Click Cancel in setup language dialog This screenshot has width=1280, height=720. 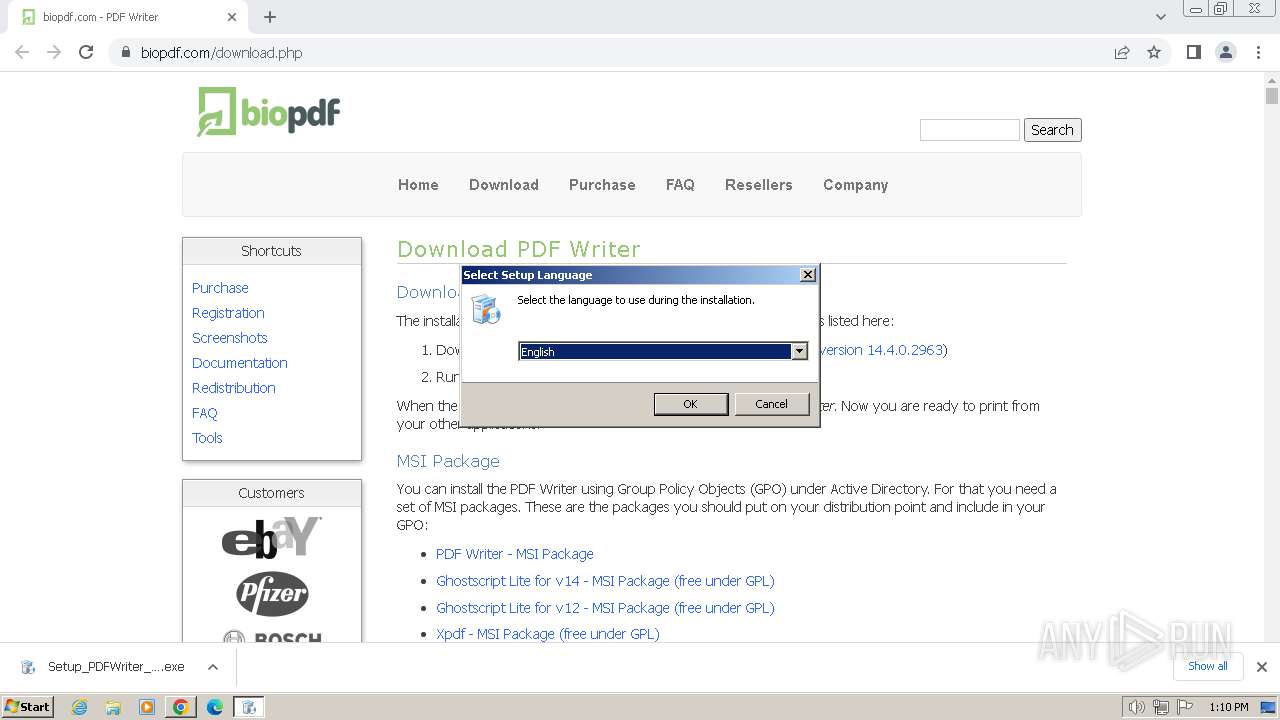[771, 404]
